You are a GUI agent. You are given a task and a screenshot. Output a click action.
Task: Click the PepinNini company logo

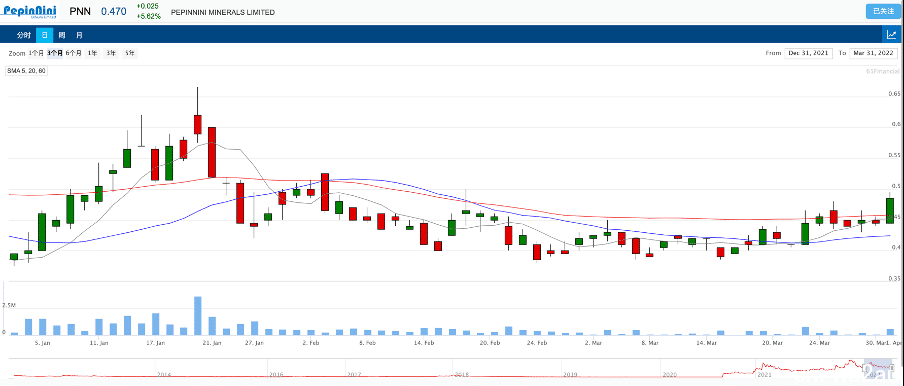tap(30, 12)
